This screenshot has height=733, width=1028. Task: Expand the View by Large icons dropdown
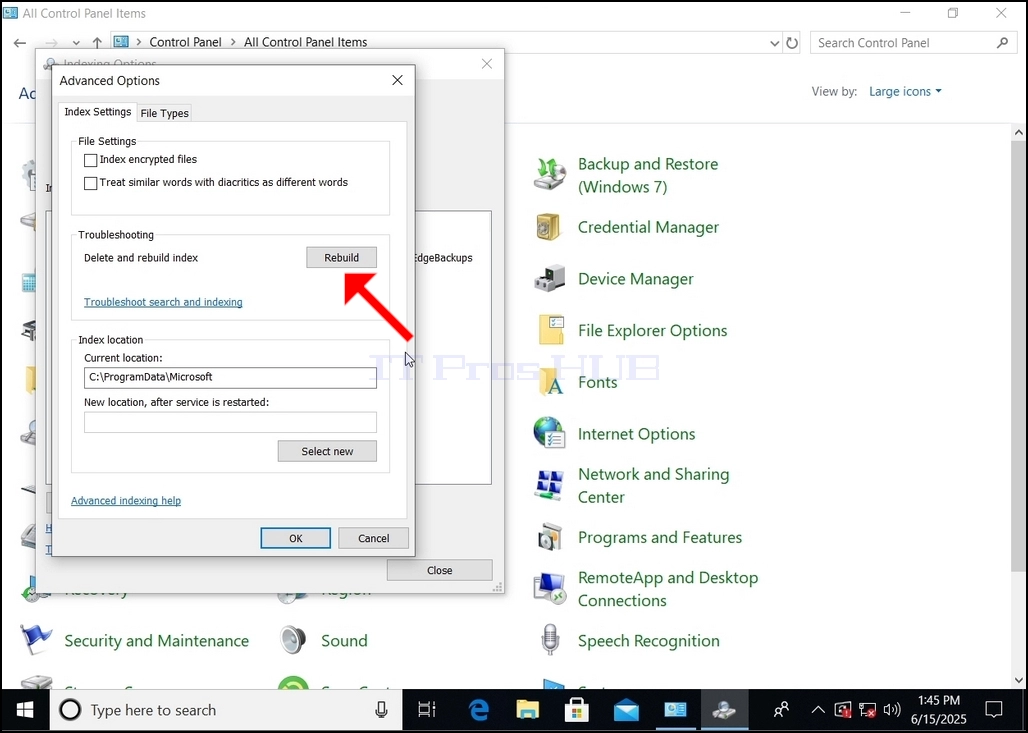(x=905, y=91)
